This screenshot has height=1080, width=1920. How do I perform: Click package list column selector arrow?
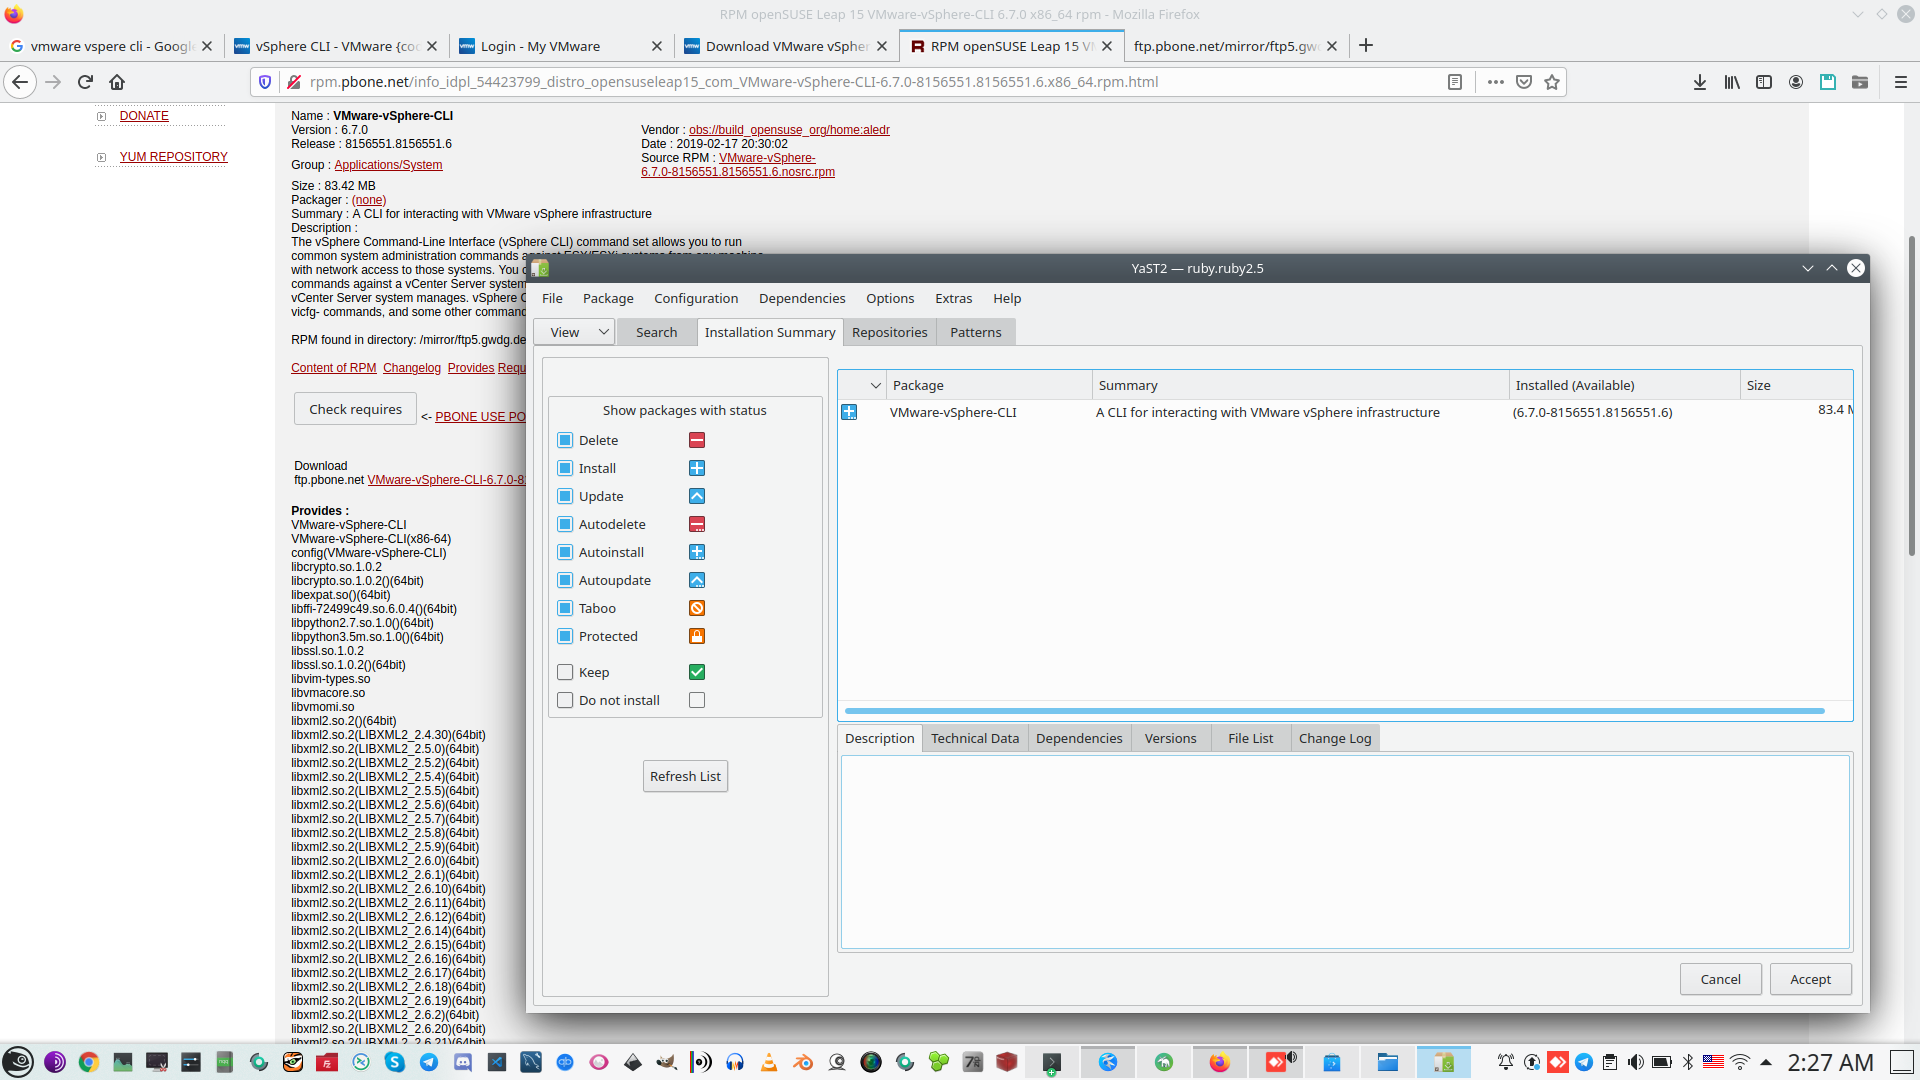coord(875,385)
